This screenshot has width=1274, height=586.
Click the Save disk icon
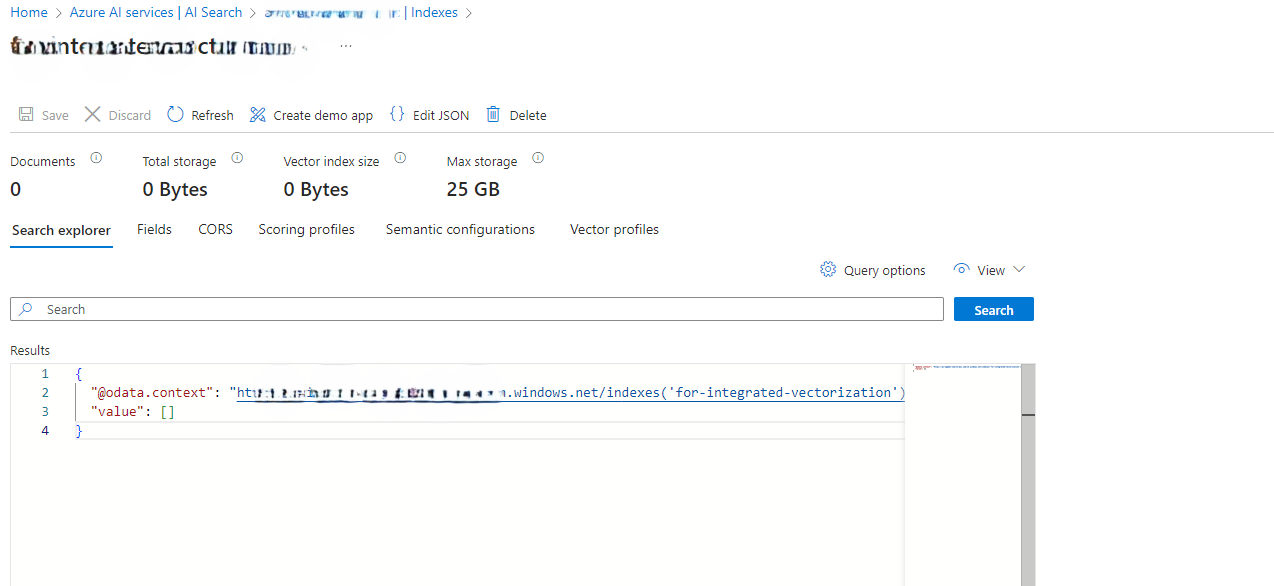[26, 115]
